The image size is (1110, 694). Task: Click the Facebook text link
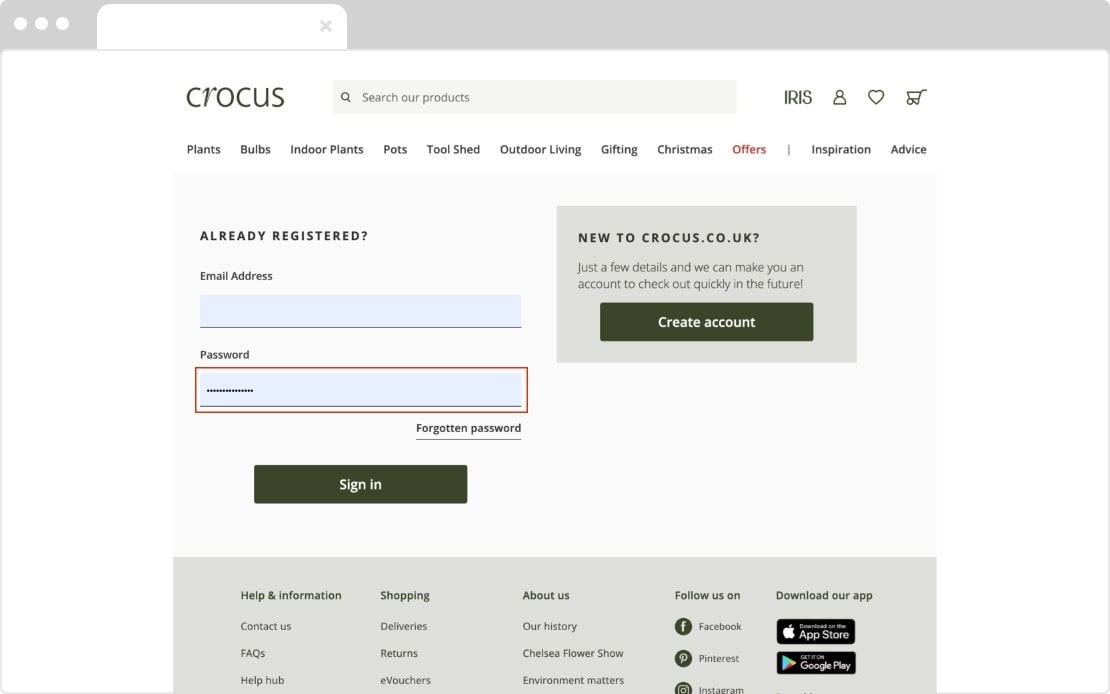pyautogui.click(x=720, y=626)
